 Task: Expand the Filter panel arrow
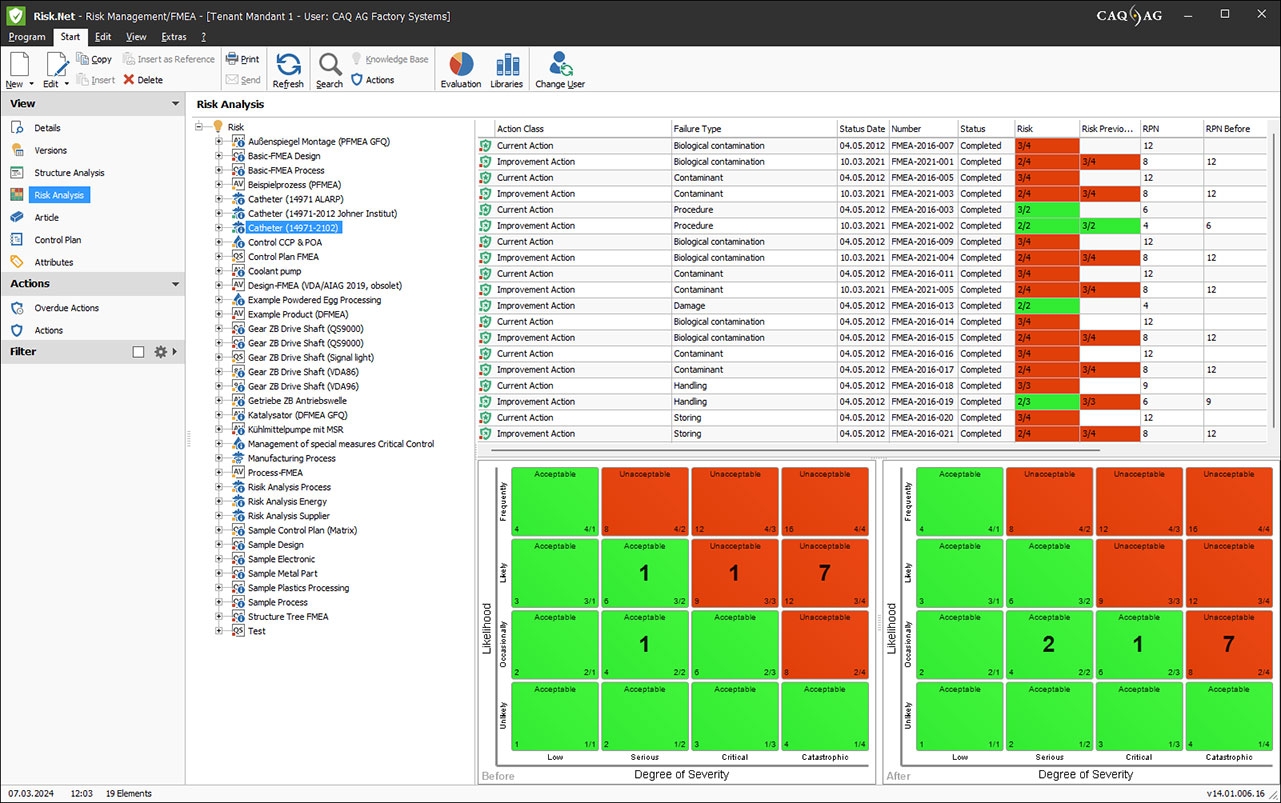pos(175,352)
